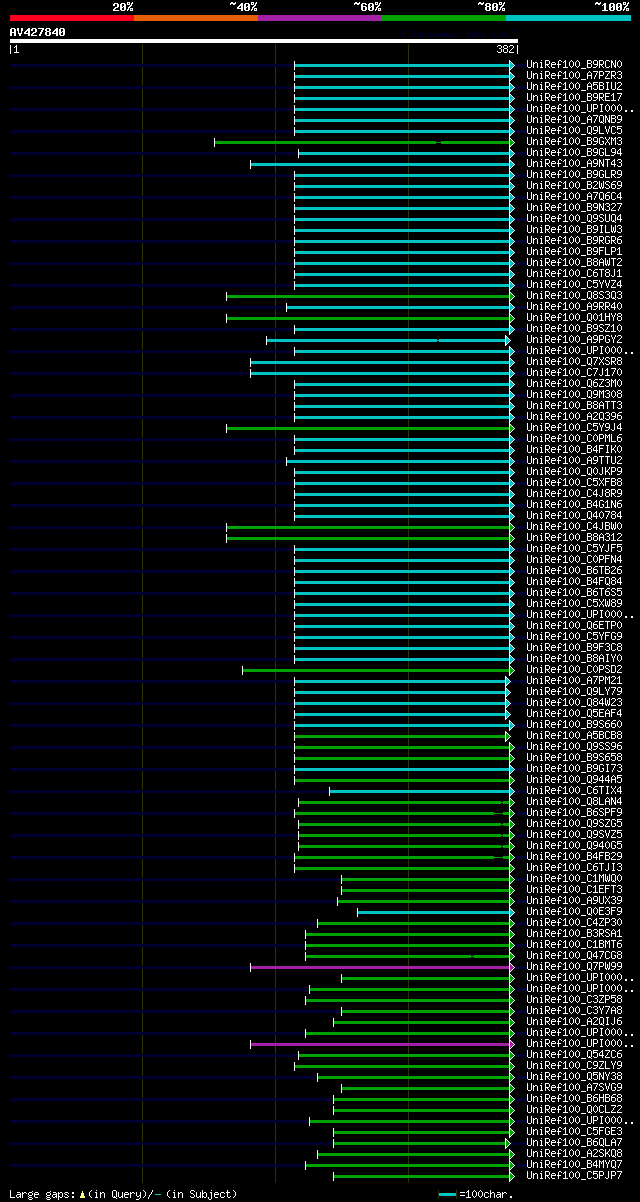
Task: Select hit label UniRef100_B9N327
Action: [575, 208]
